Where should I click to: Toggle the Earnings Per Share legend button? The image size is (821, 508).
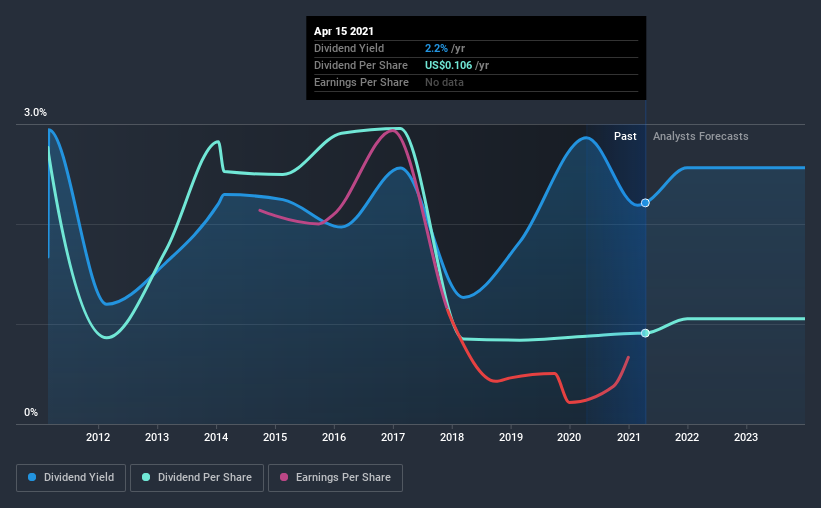336,478
